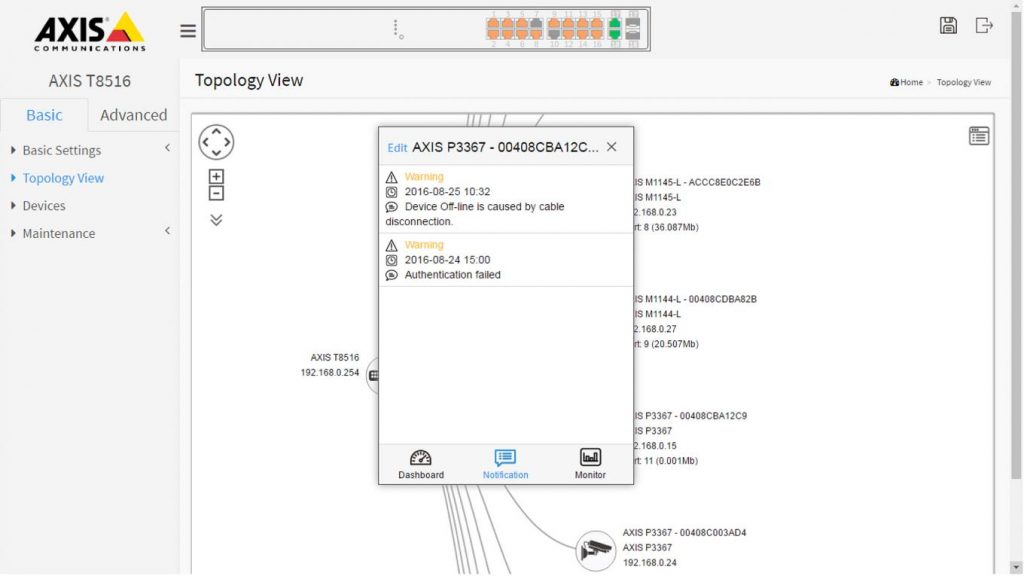Click the log out icon
Viewport: 1024px width, 576px height.
coord(983,24)
